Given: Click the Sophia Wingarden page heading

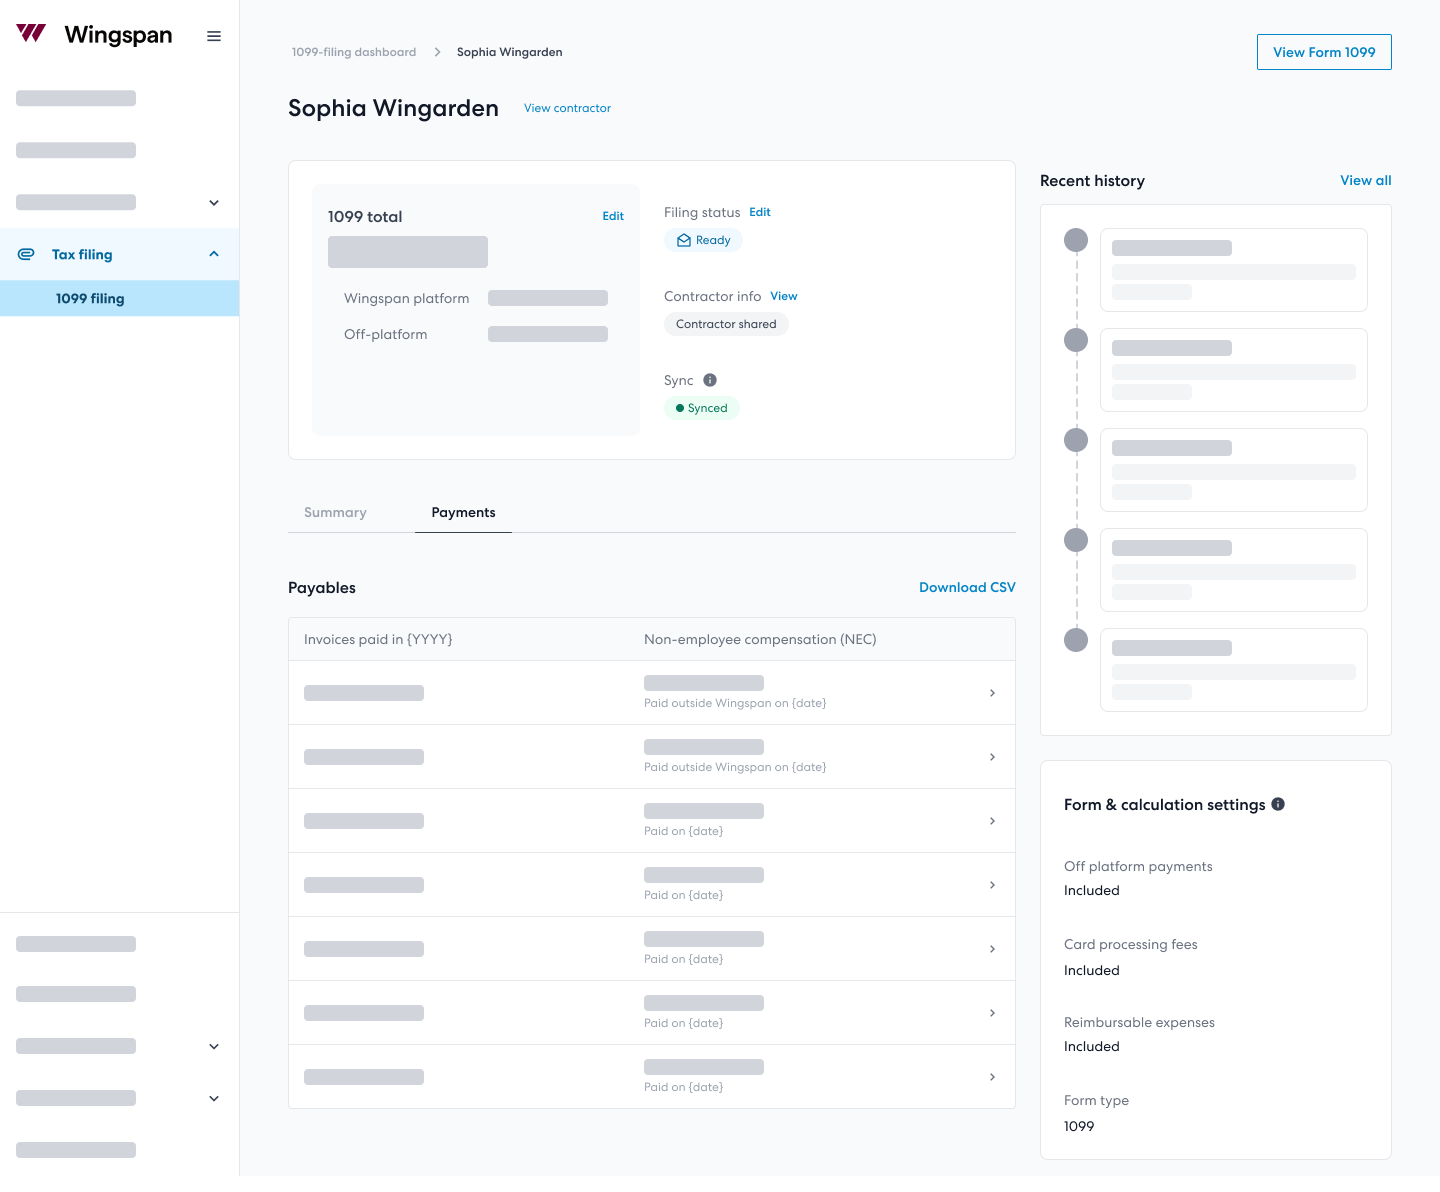Looking at the screenshot, I should pos(393,108).
